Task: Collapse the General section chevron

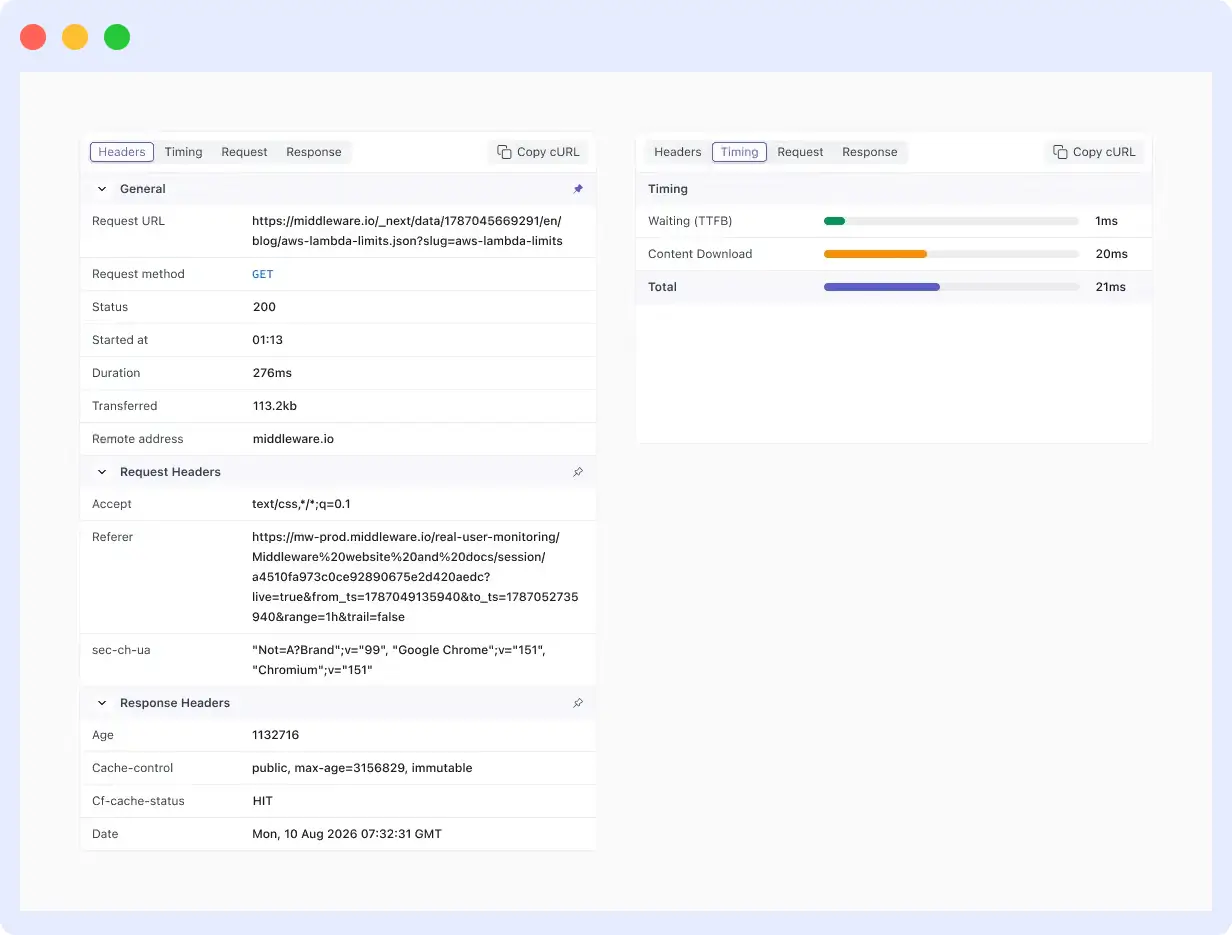Action: (x=102, y=189)
